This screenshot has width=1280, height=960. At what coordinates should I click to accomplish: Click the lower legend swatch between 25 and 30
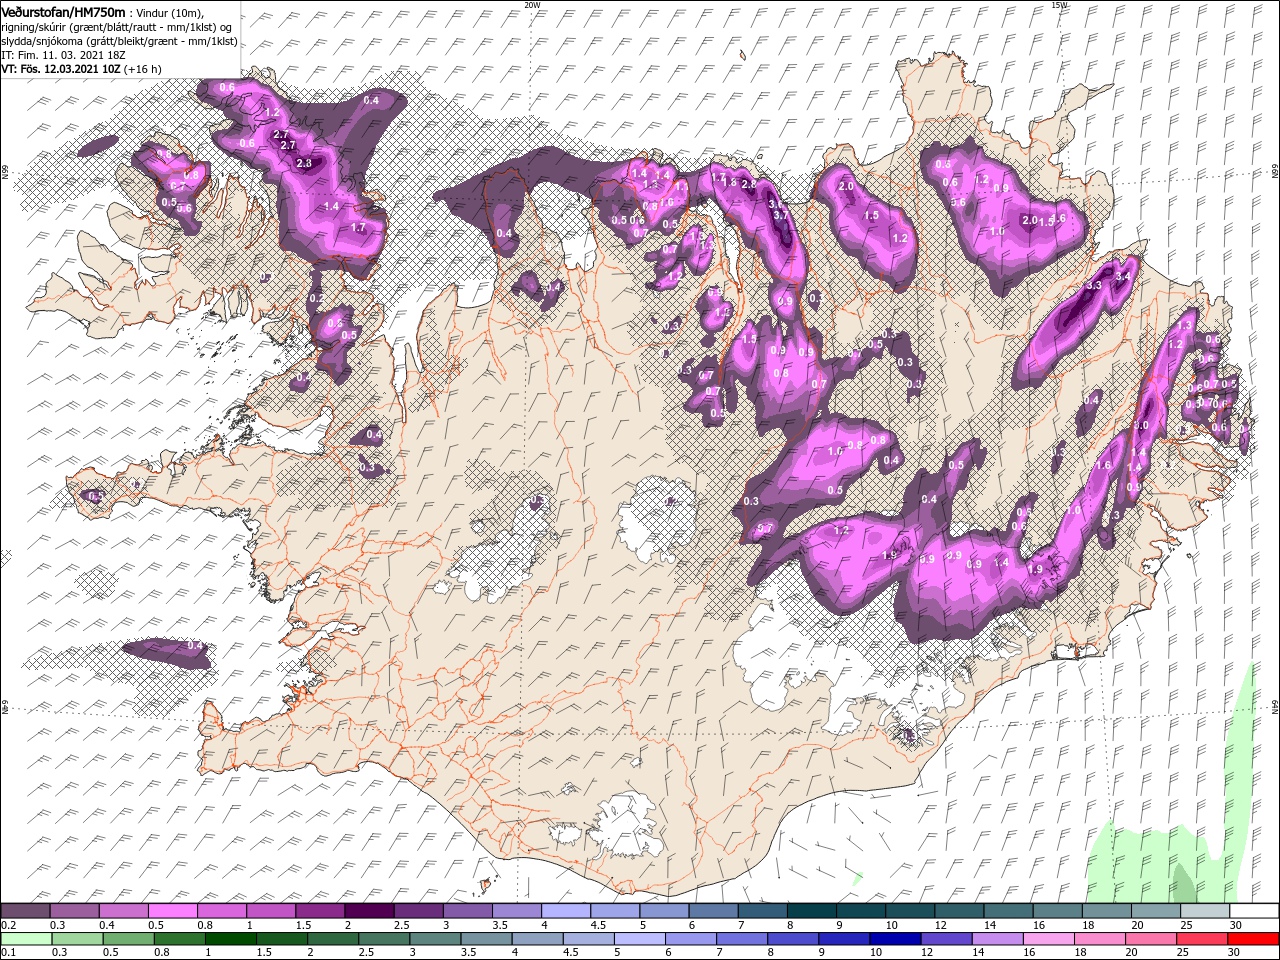coord(1202,939)
